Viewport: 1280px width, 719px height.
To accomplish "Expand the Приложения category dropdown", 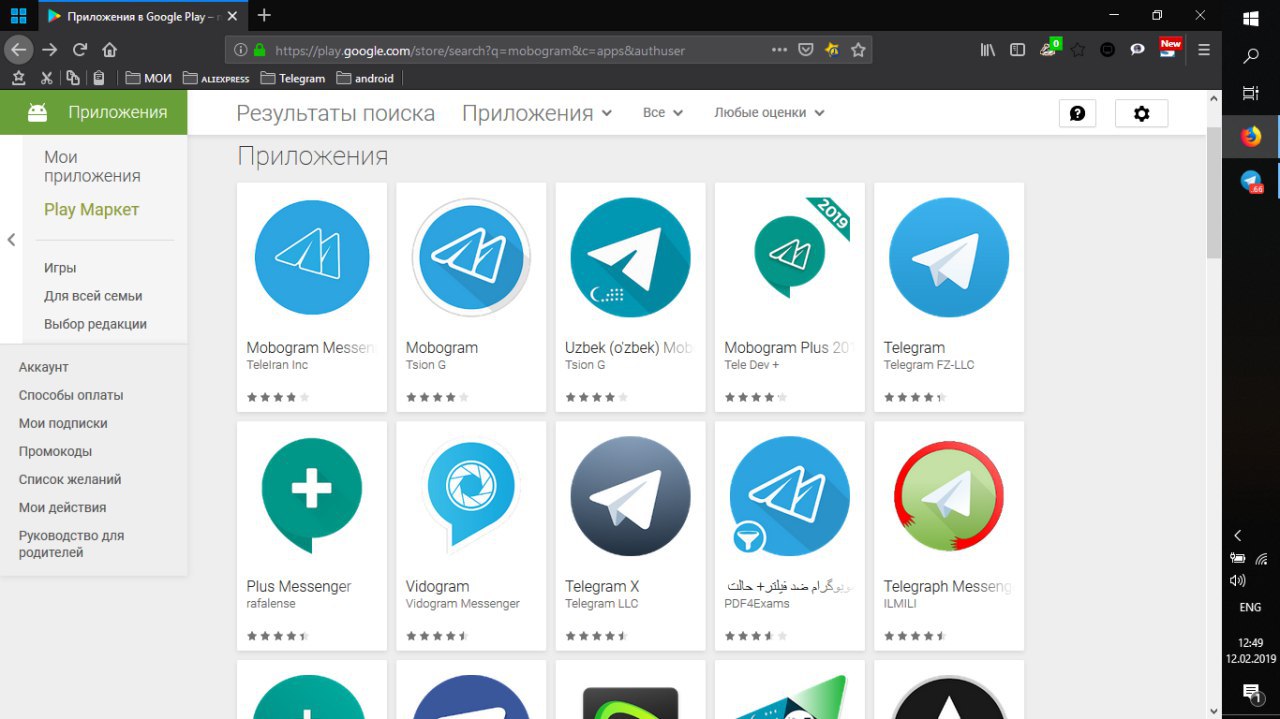I will click(537, 113).
